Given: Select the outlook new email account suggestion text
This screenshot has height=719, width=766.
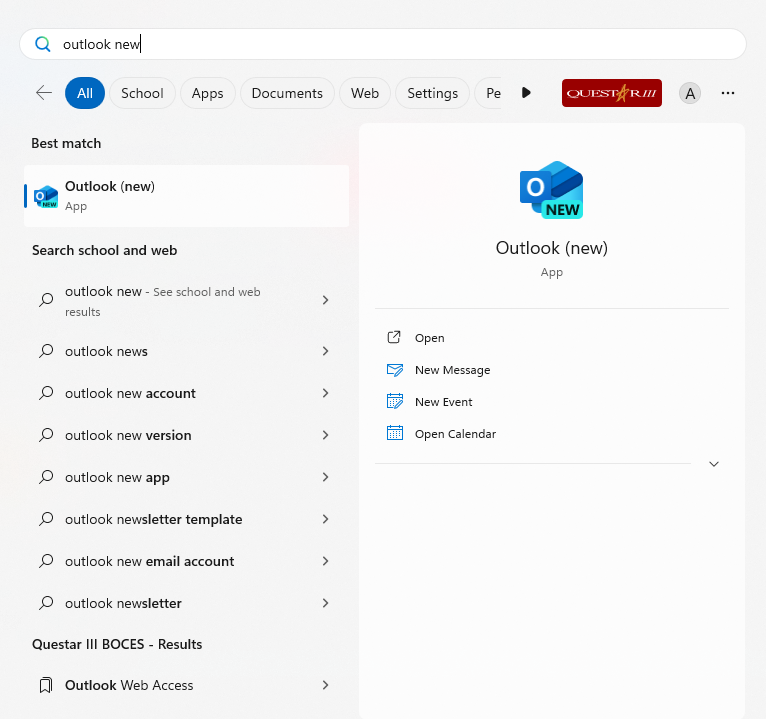Looking at the screenshot, I should (x=149, y=561).
